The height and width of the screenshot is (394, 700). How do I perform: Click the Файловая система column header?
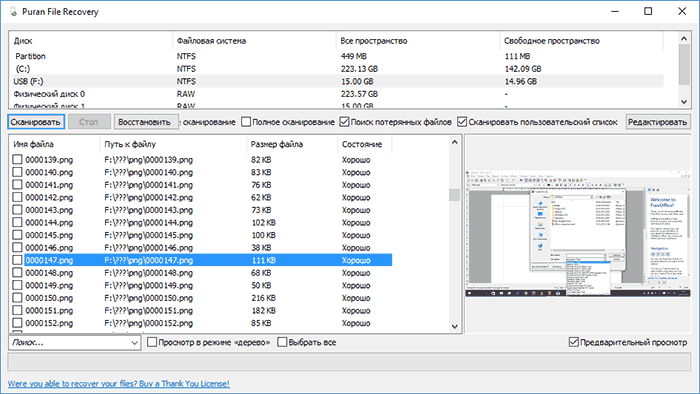254,41
